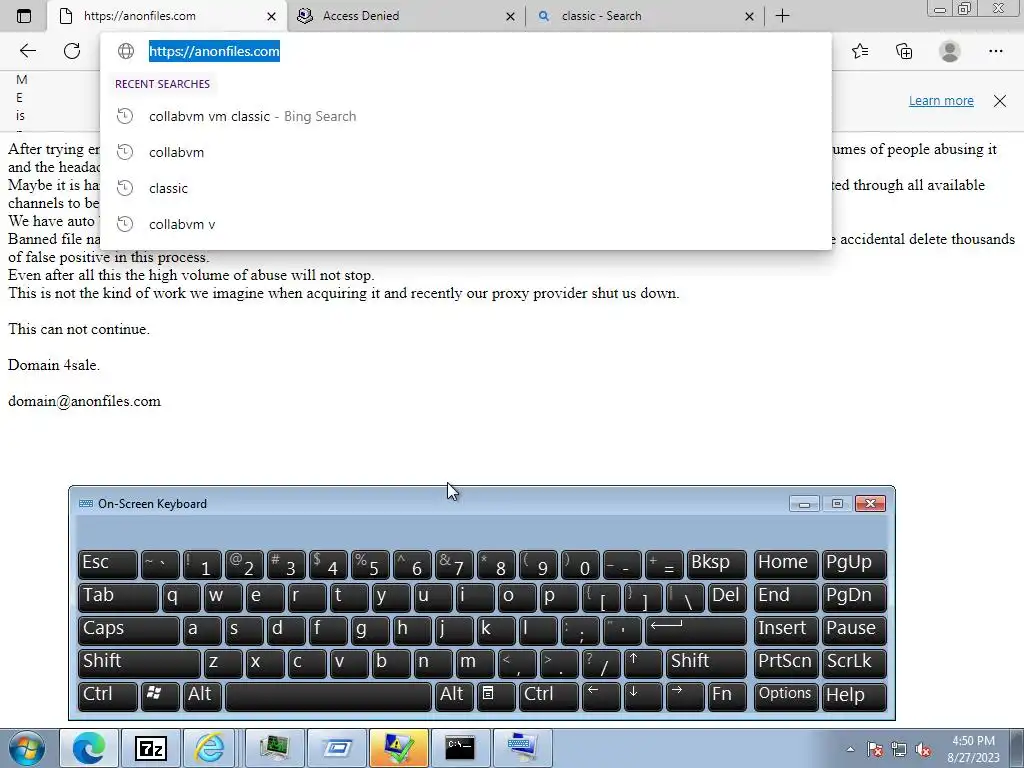Click the Enter key on the On-Screen Keyboard
The width and height of the screenshot is (1024, 768).
pyautogui.click(x=696, y=630)
